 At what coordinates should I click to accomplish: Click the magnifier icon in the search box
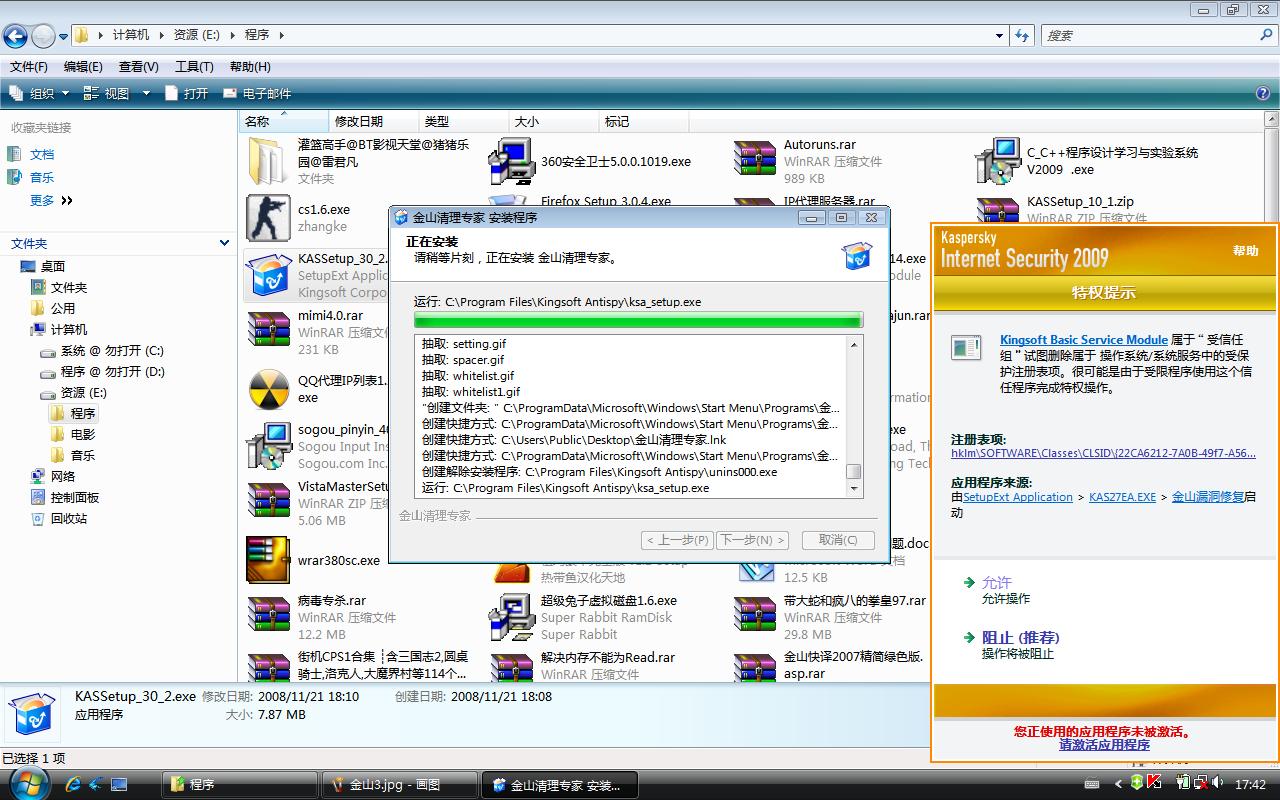click(x=1266, y=35)
